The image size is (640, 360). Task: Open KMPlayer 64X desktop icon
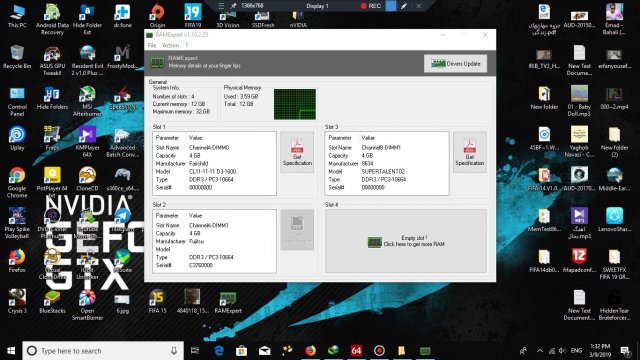click(x=87, y=142)
